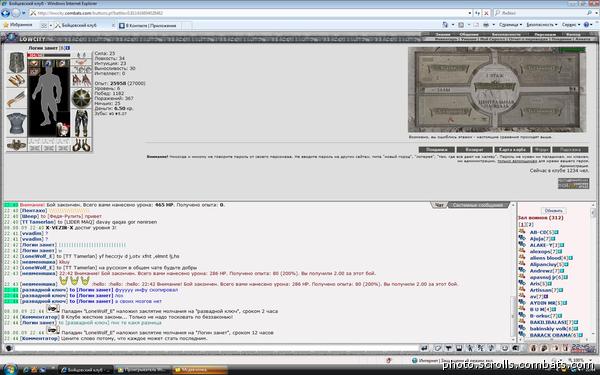Select the Чат tab
Image resolution: width=600 pixels, height=375 pixels.
(440, 205)
